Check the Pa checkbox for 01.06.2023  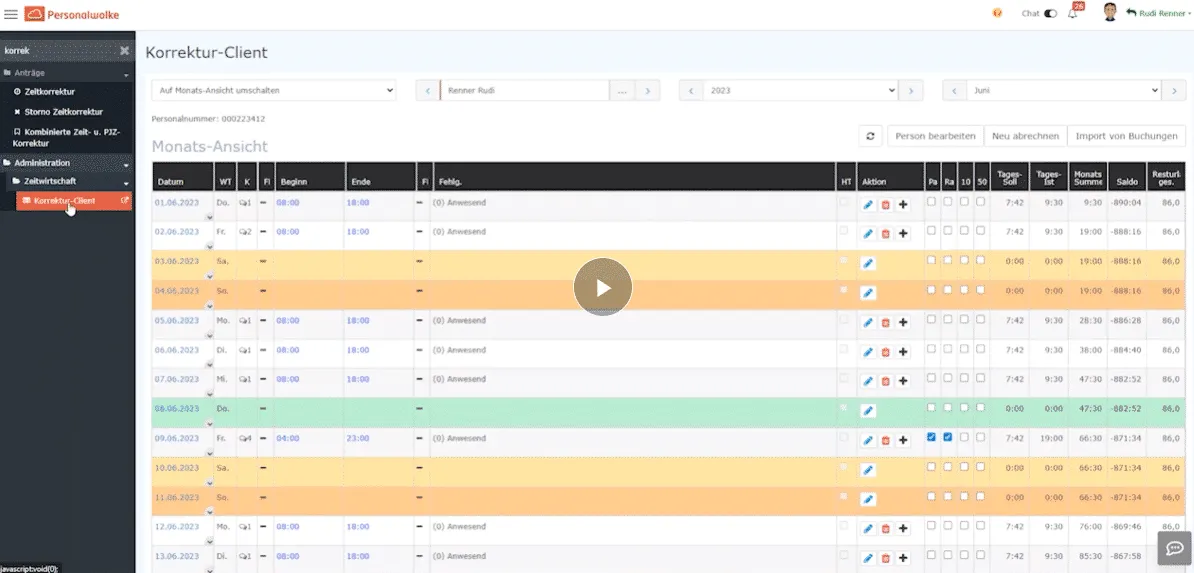click(x=932, y=201)
